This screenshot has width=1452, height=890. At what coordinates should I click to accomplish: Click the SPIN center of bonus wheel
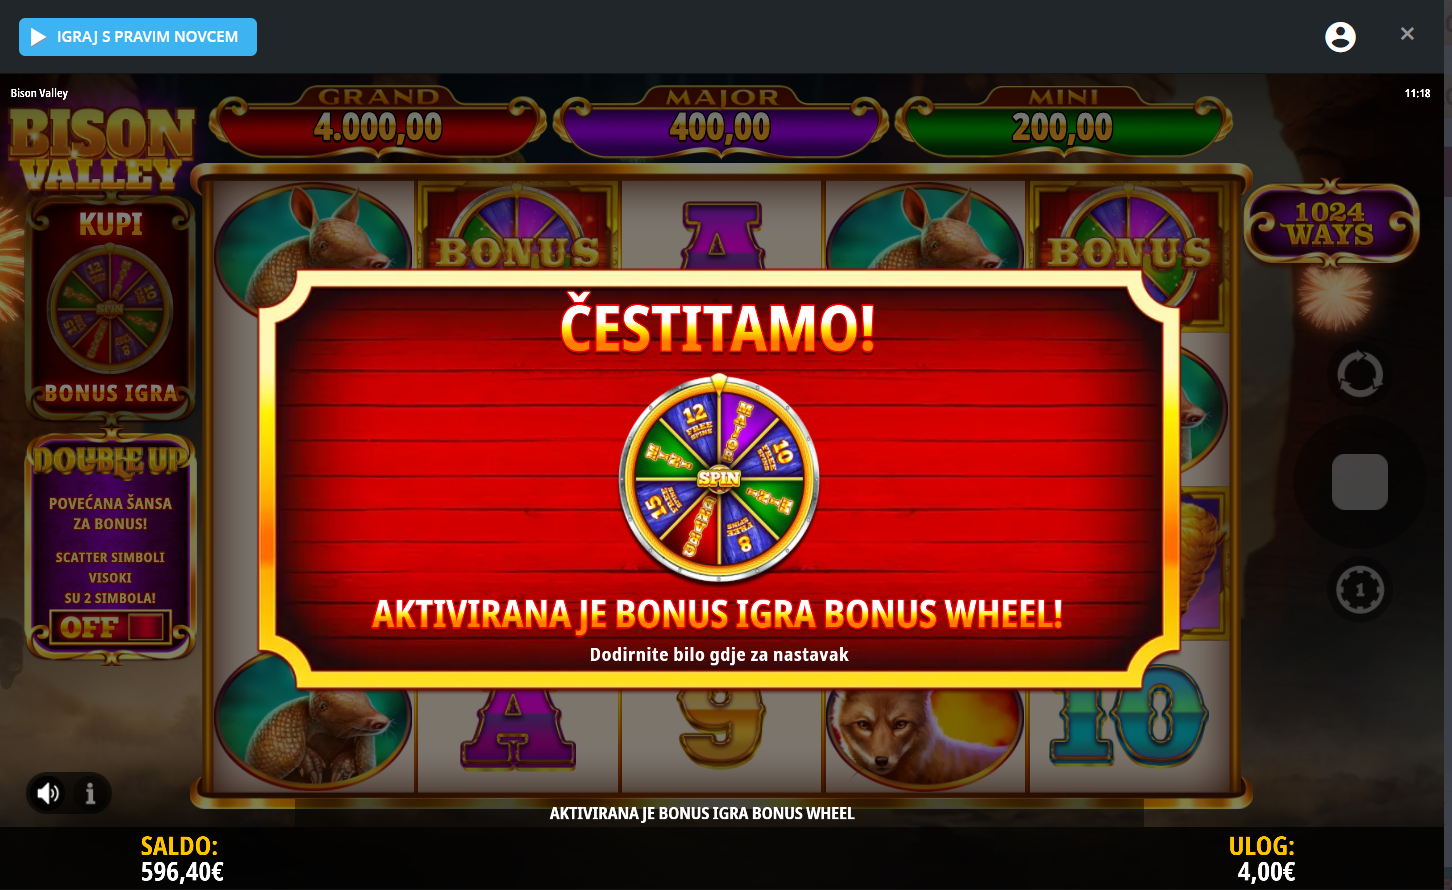719,478
